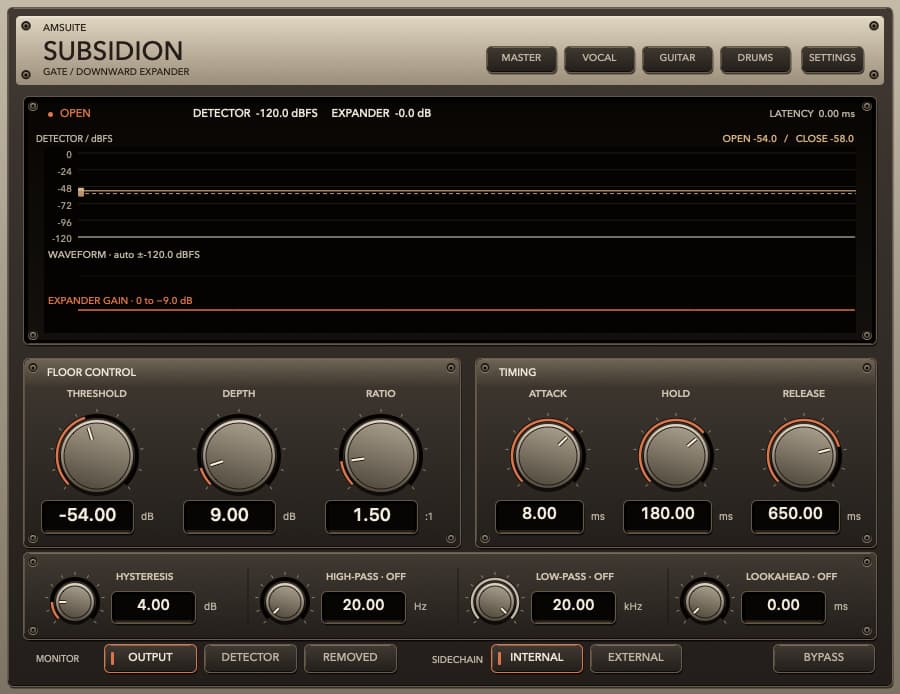The width and height of the screenshot is (900, 694).
Task: Click the RELEASE knob
Action: click(804, 455)
